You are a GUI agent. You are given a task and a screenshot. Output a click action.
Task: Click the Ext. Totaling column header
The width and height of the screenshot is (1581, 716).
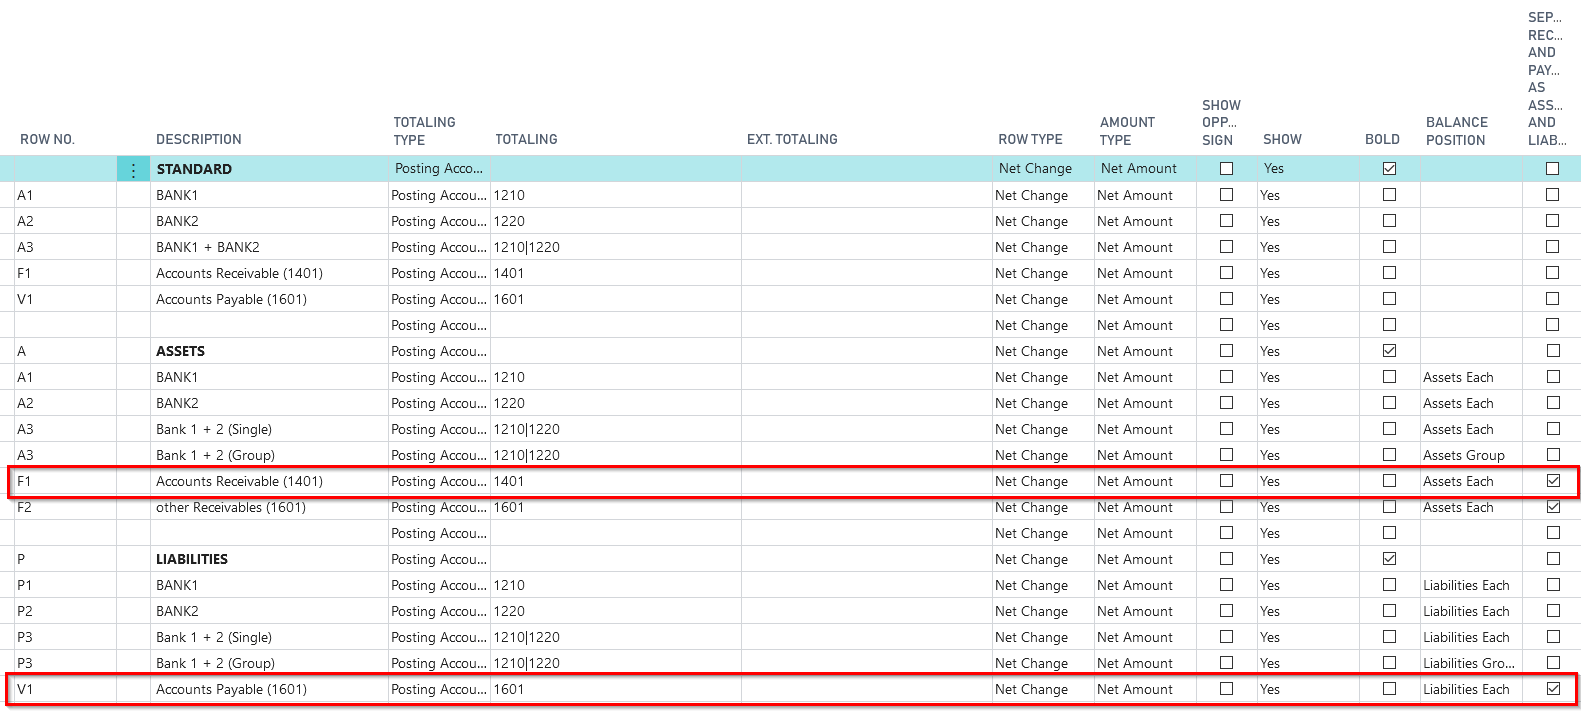click(x=792, y=139)
